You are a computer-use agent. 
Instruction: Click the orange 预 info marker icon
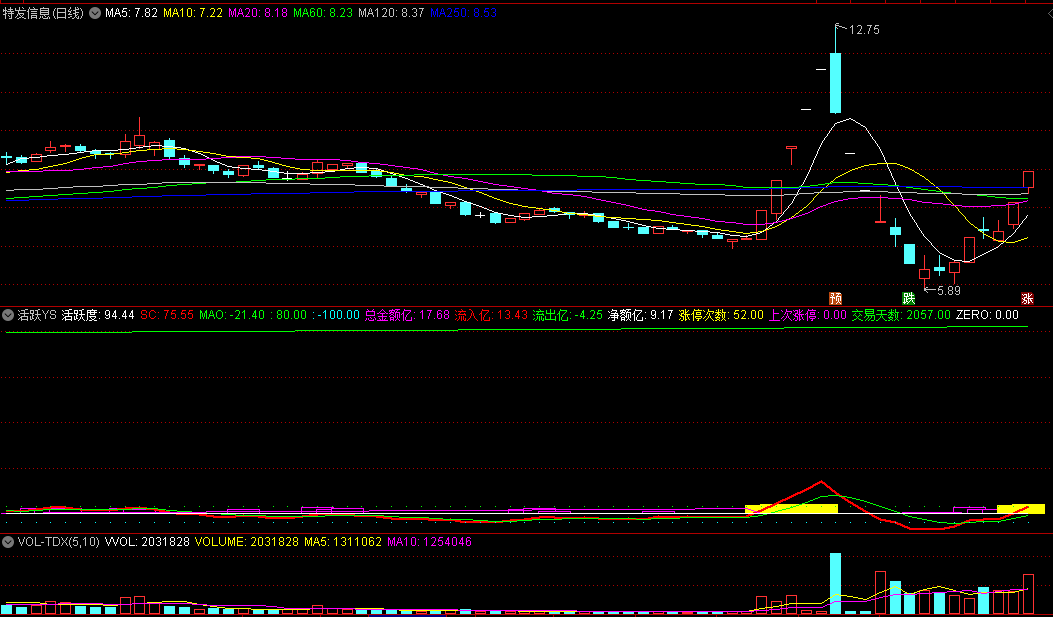pyautogui.click(x=835, y=298)
